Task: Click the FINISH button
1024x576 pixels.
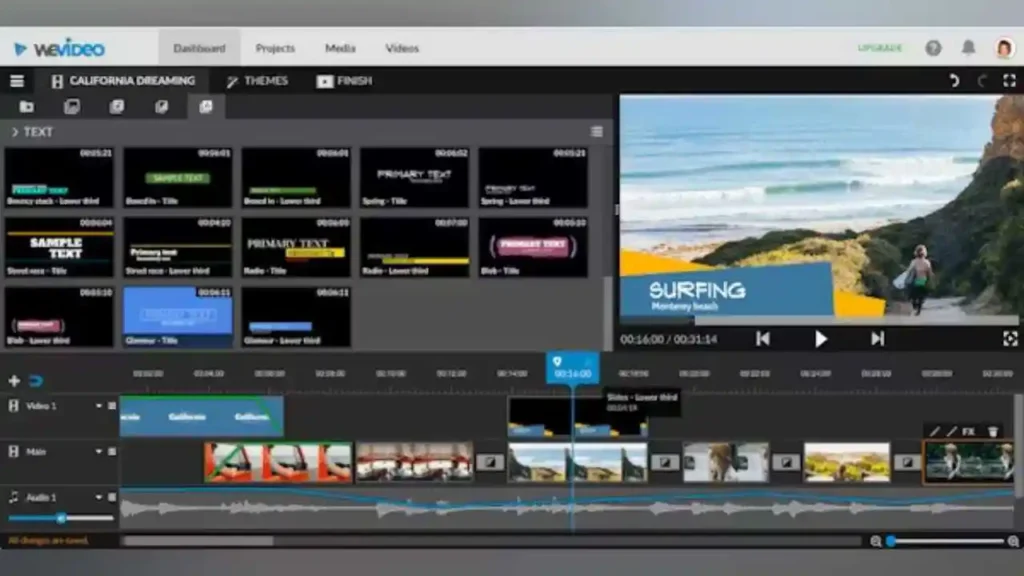Action: click(344, 81)
